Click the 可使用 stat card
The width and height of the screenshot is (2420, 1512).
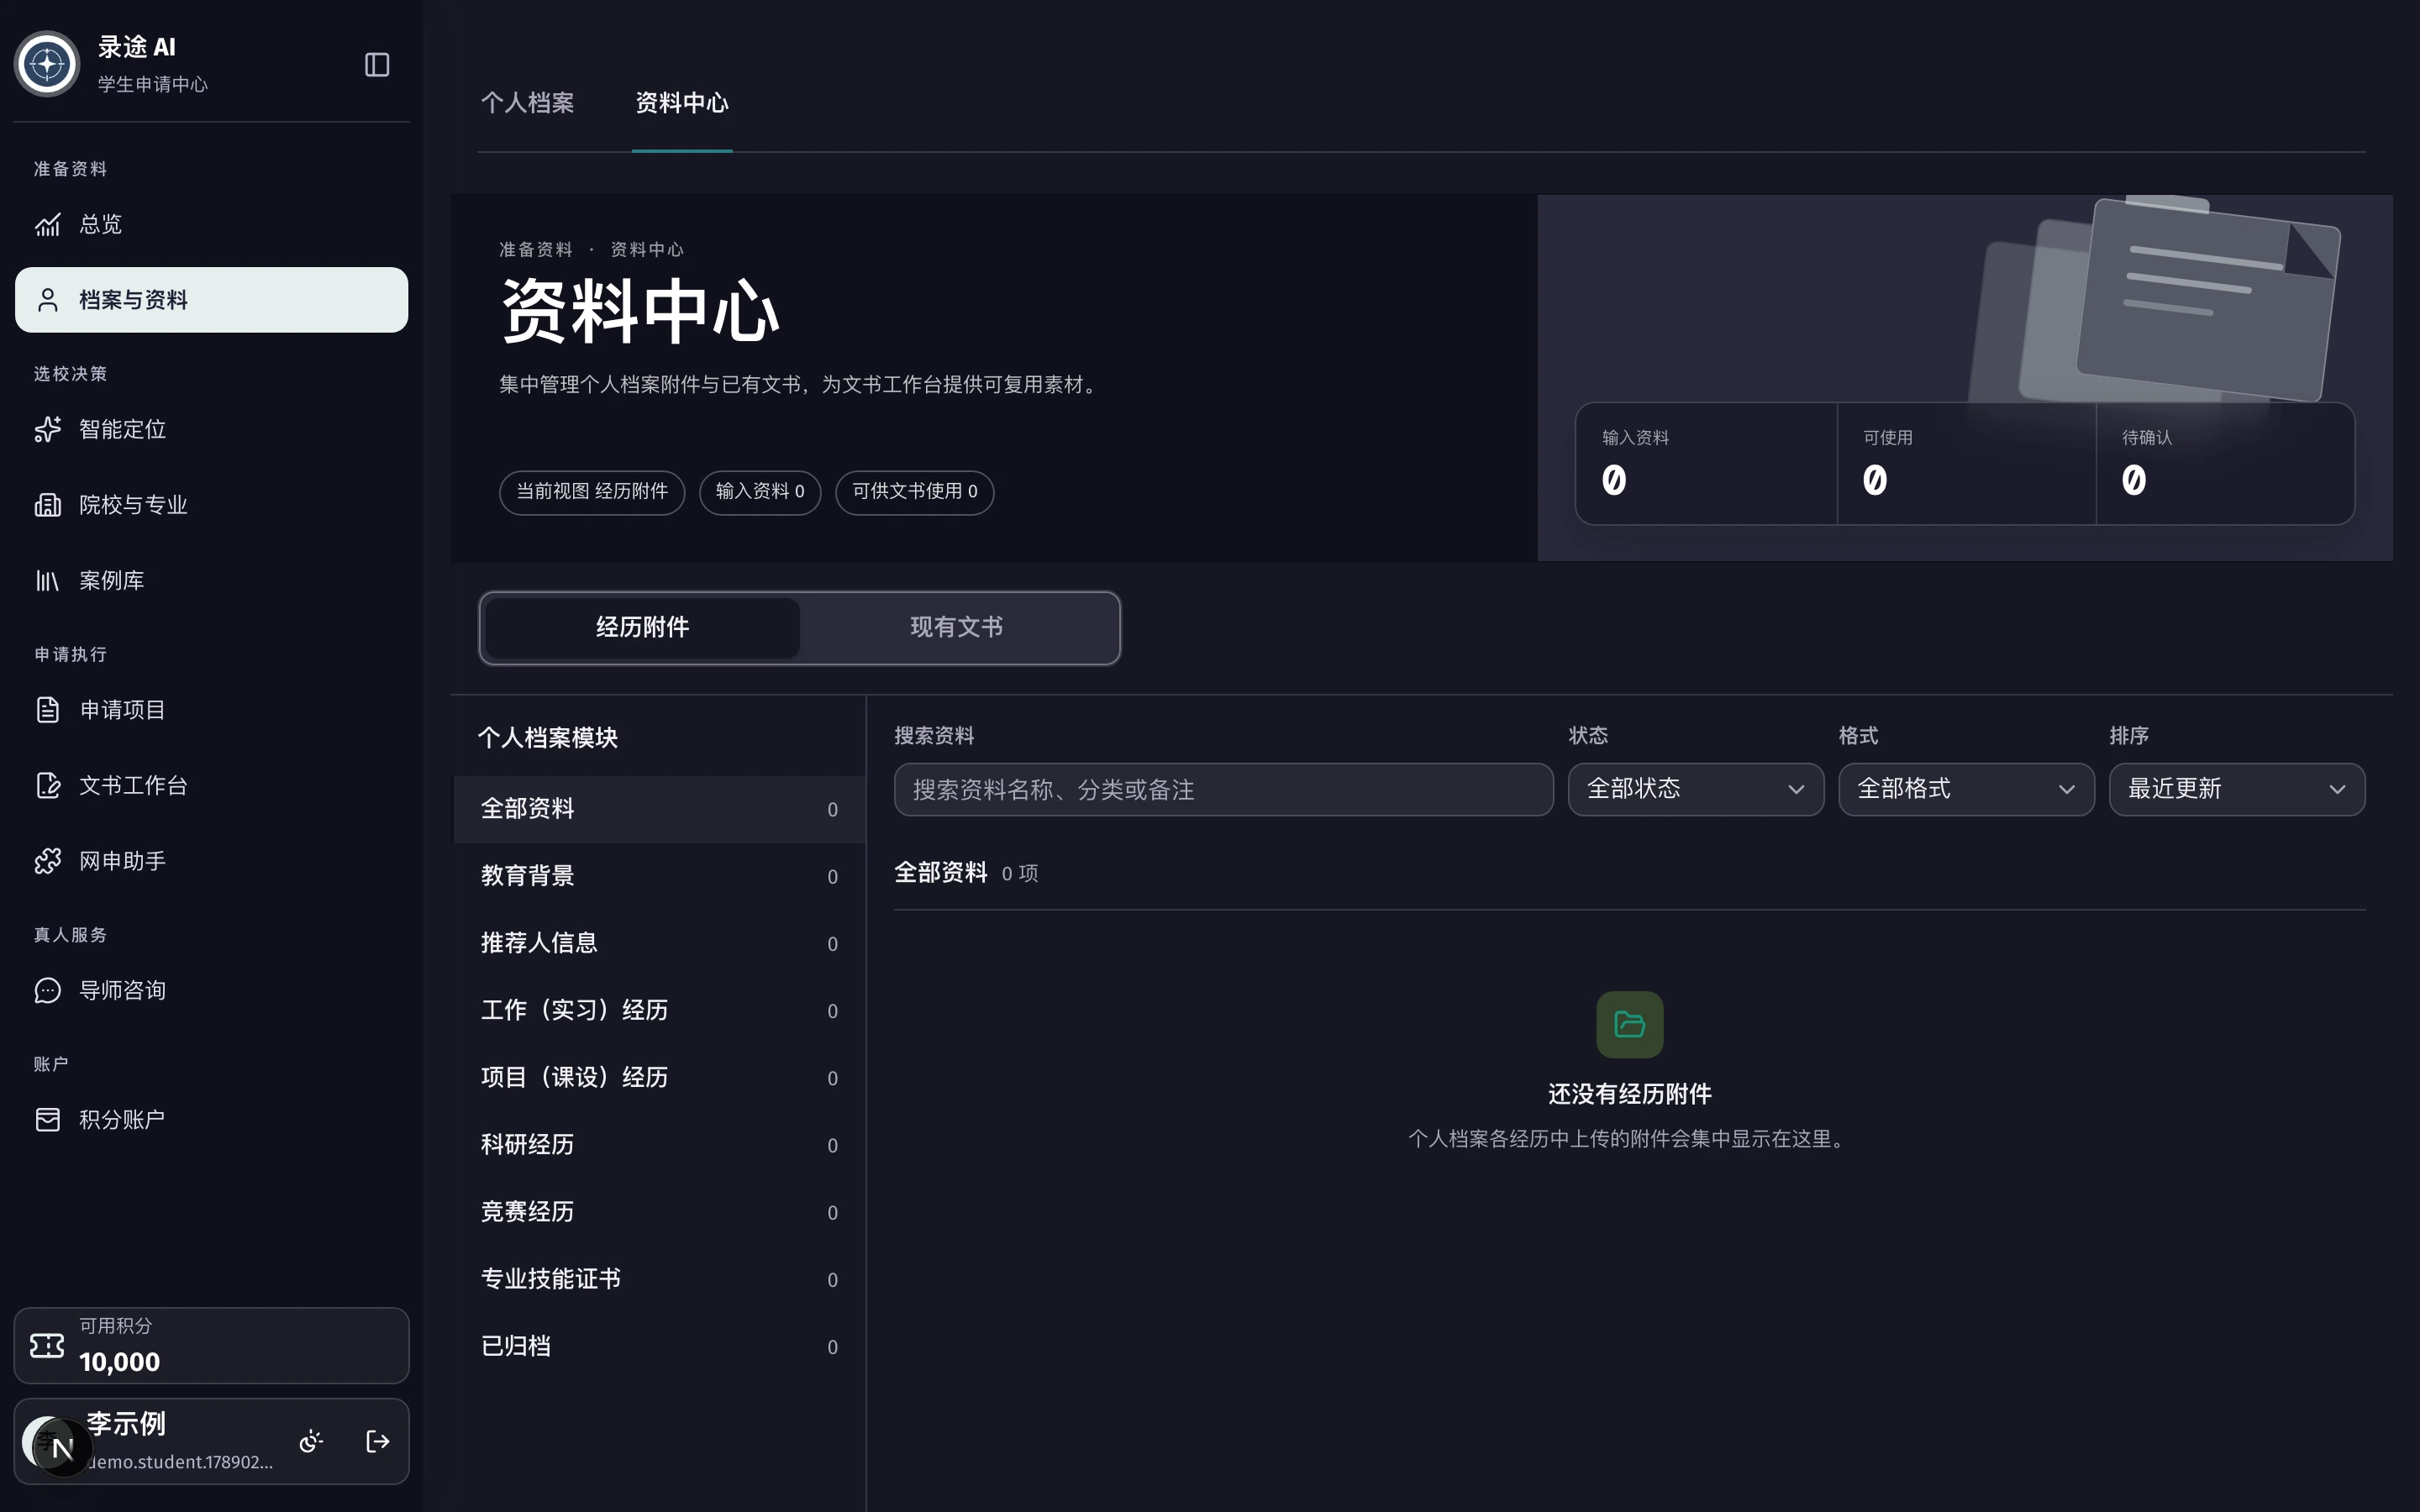(x=1966, y=463)
